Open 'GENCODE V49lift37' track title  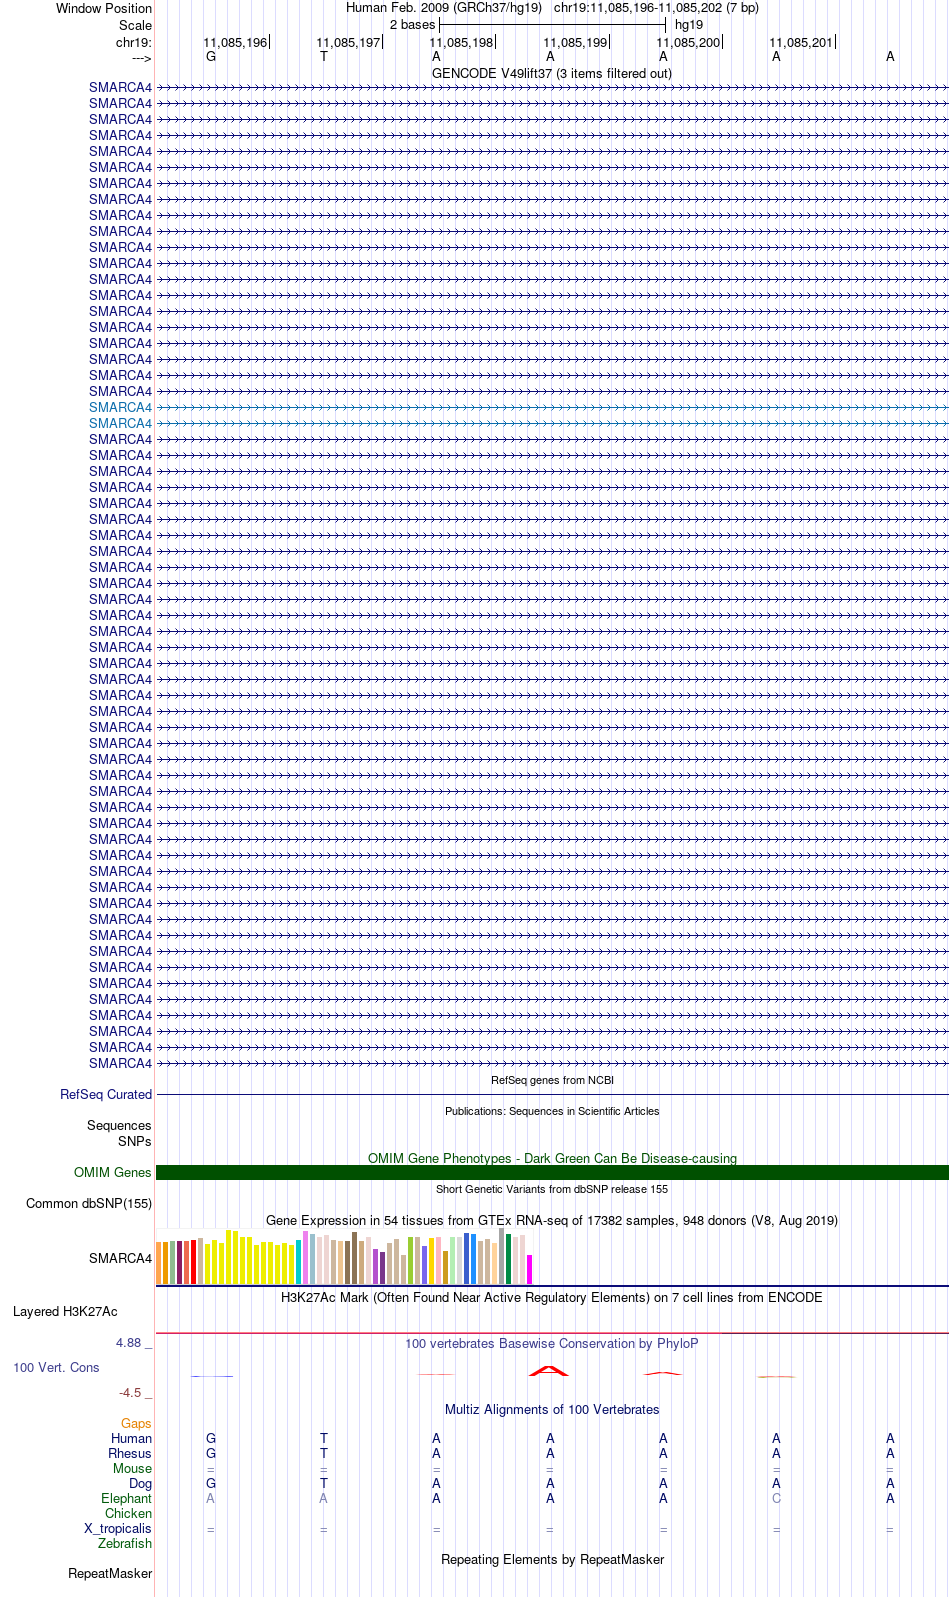point(552,74)
